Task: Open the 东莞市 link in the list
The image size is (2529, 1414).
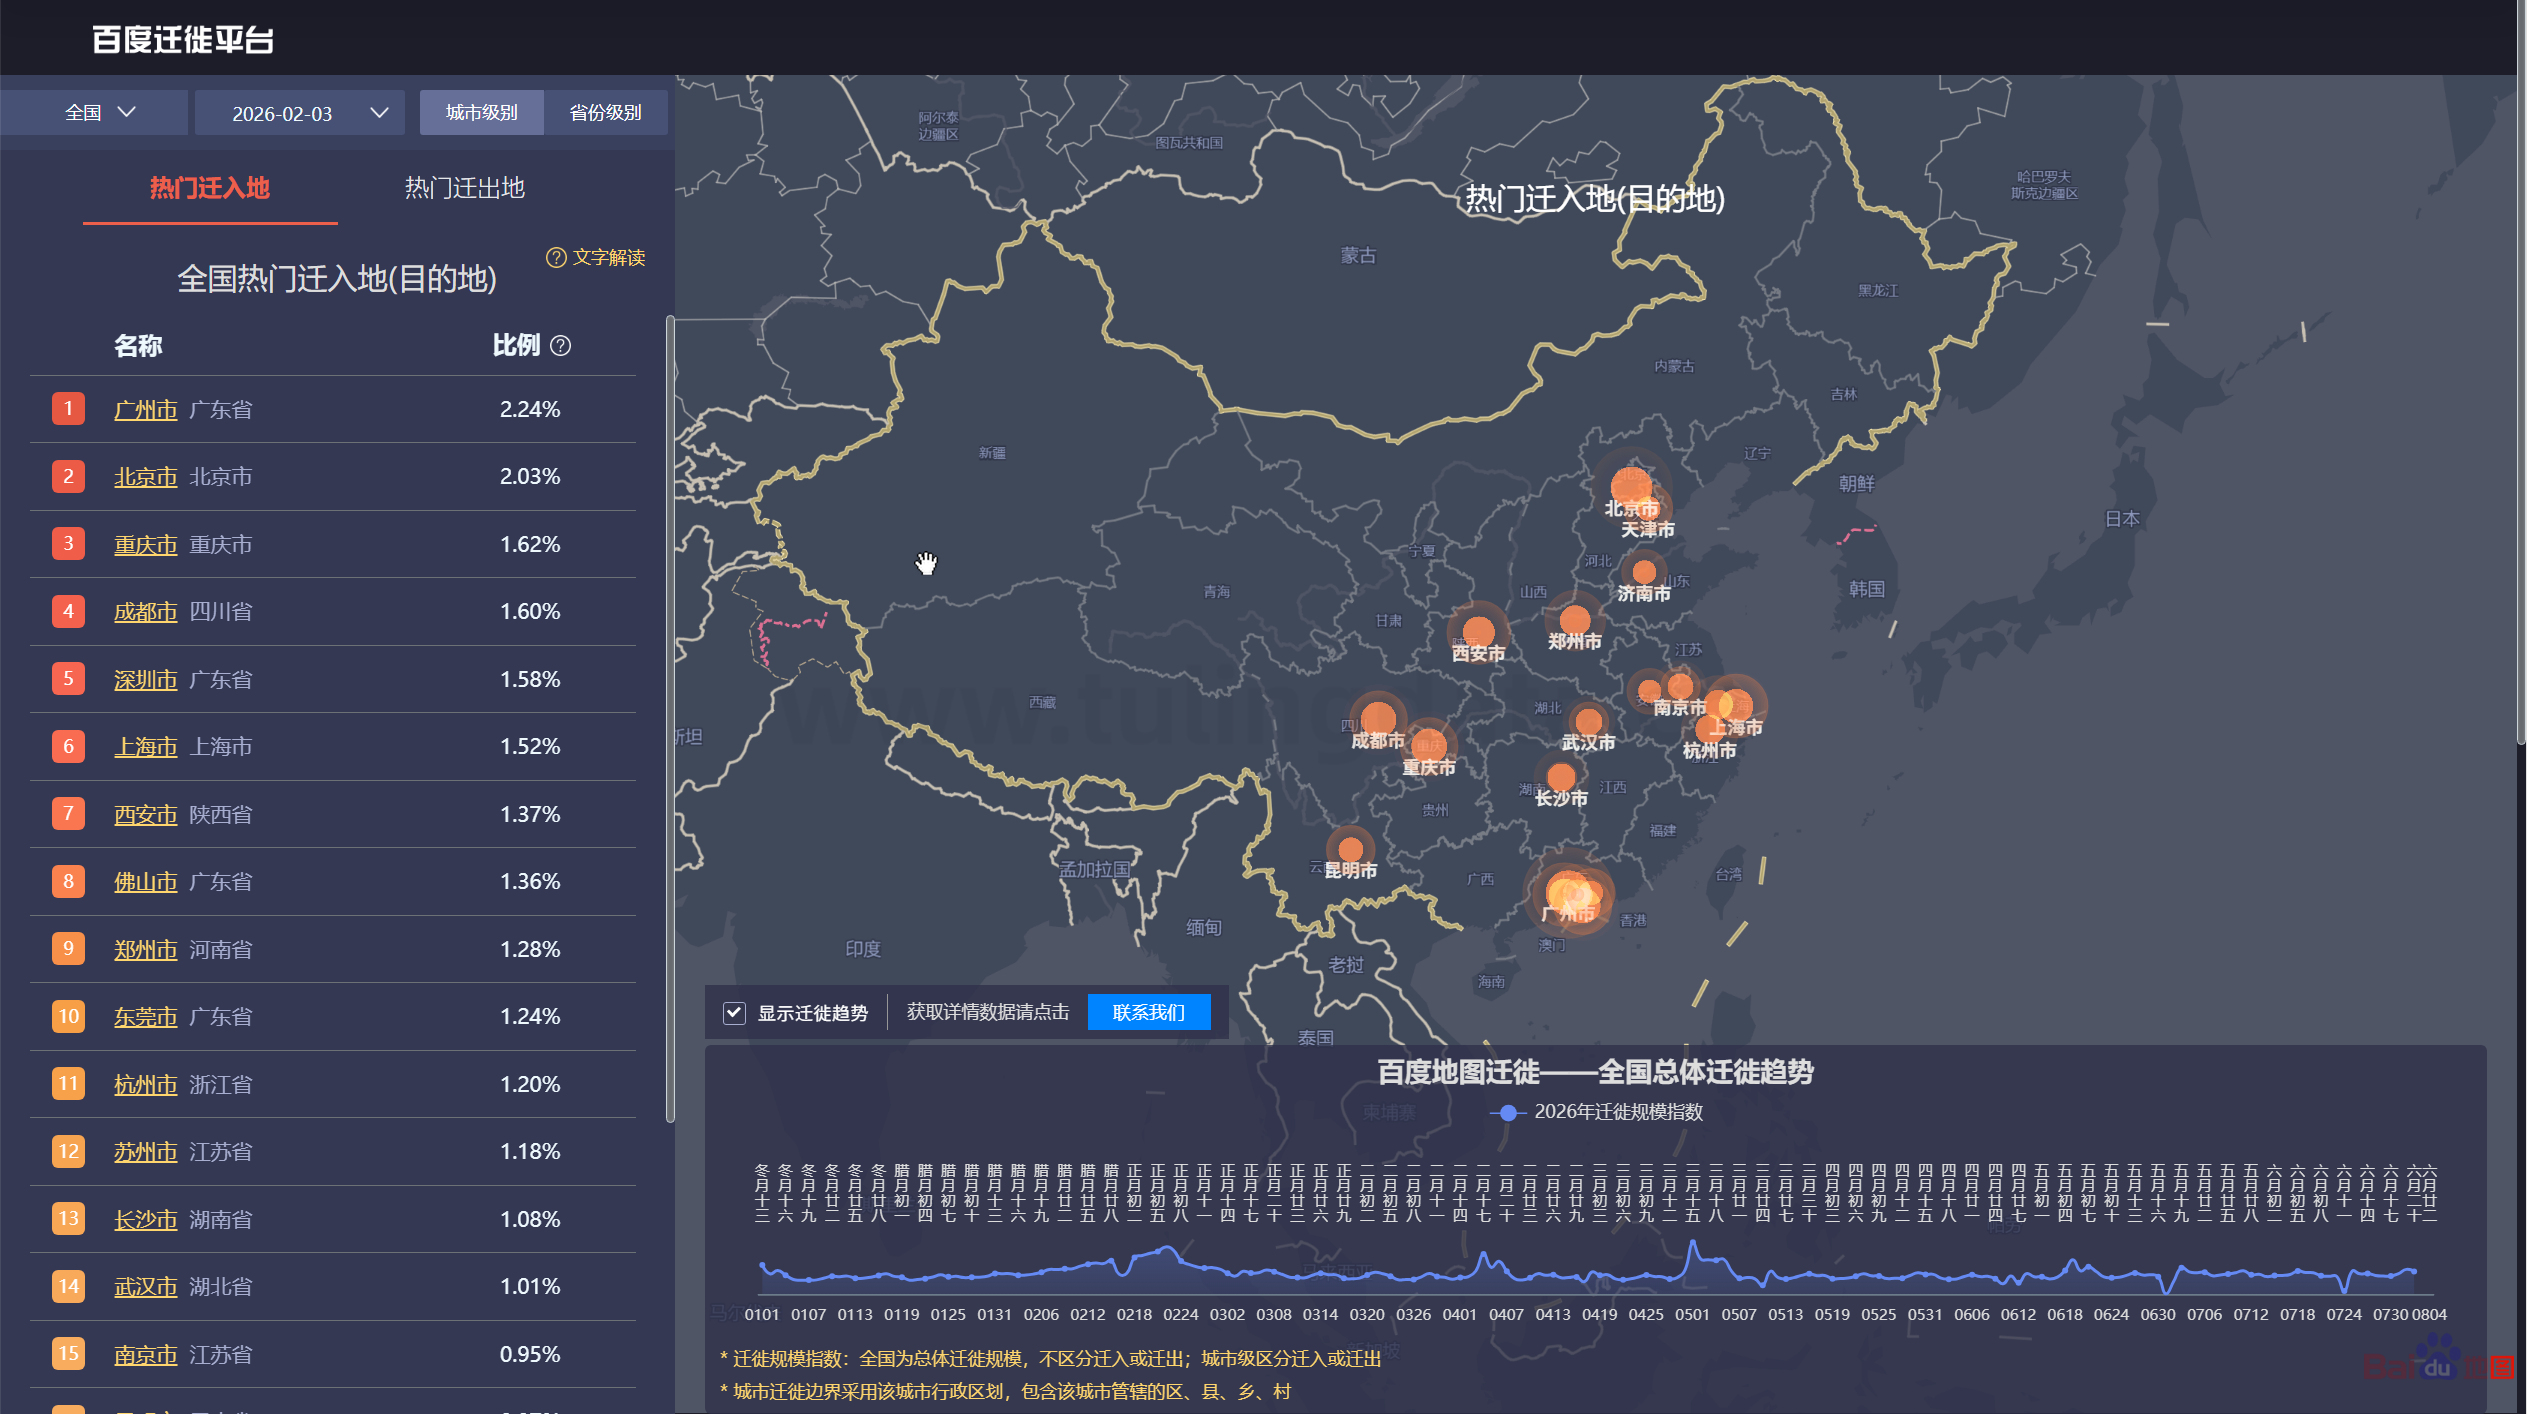Action: tap(145, 1017)
